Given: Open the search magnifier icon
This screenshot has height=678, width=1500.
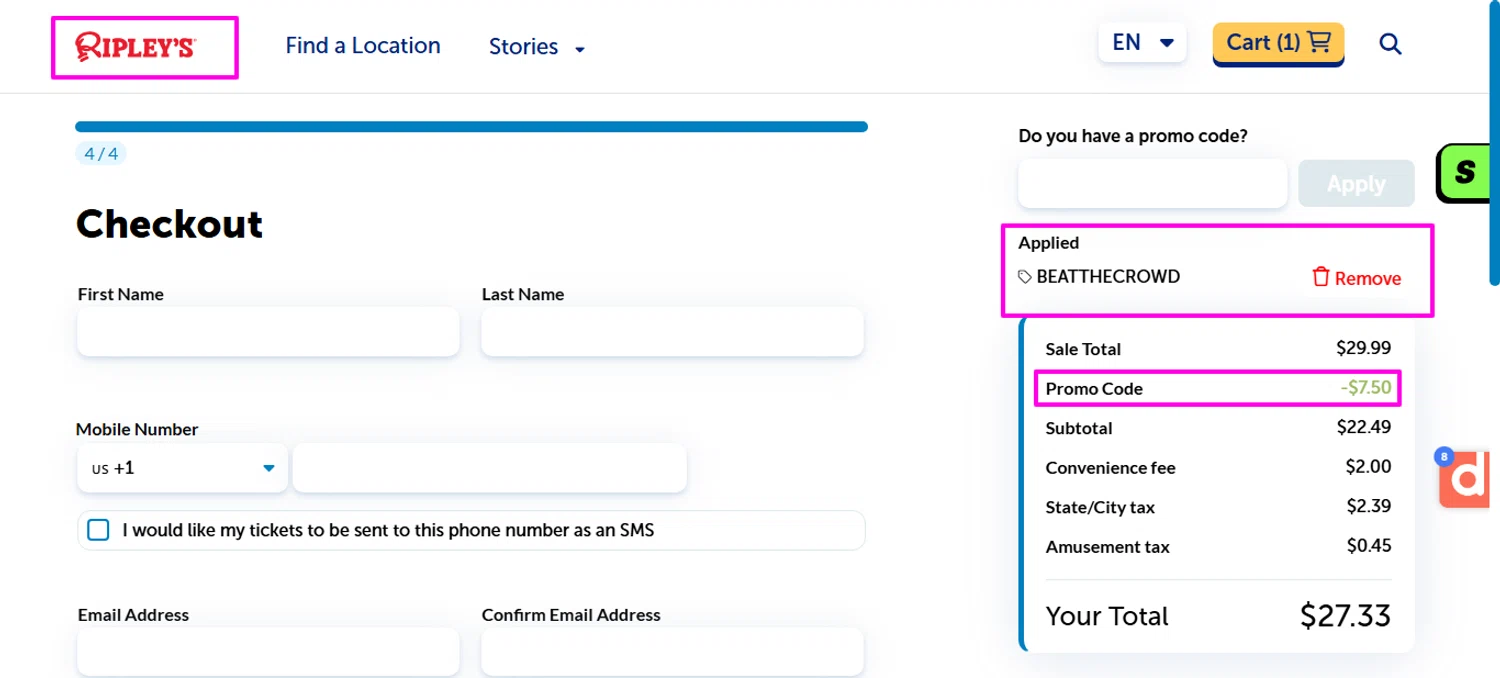Looking at the screenshot, I should click(1390, 44).
